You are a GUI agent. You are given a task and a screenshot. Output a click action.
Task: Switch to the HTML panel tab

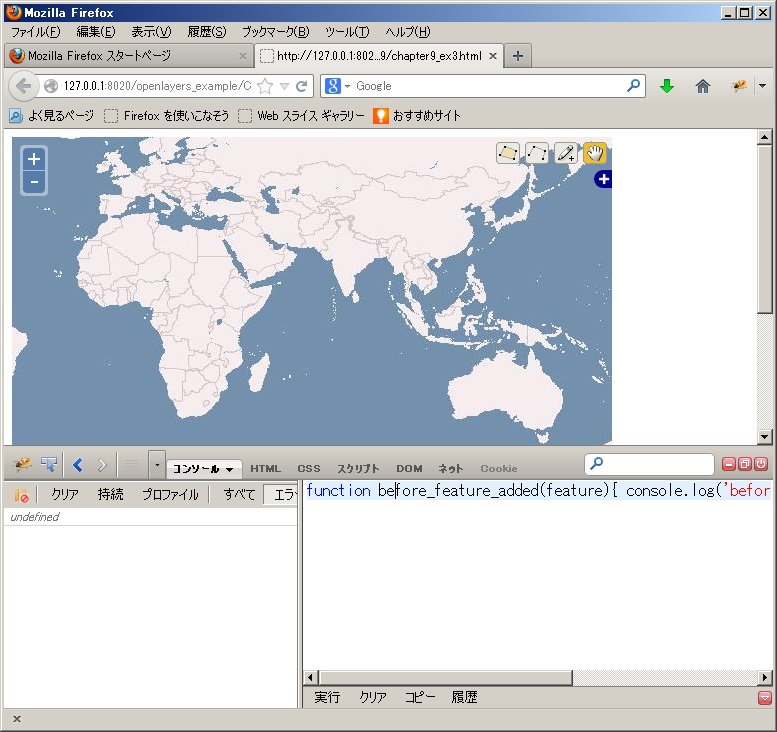click(265, 468)
